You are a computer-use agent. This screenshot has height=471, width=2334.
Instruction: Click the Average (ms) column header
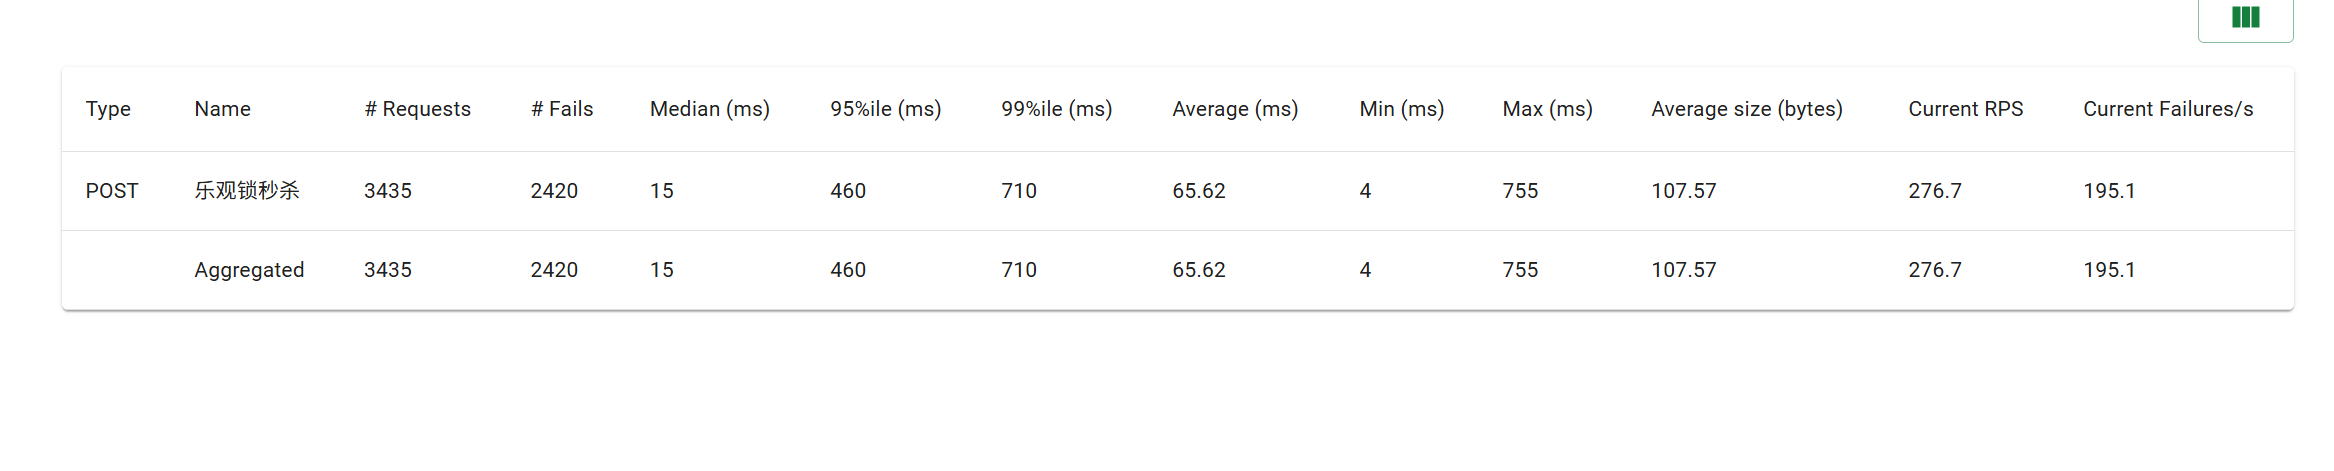(1235, 109)
